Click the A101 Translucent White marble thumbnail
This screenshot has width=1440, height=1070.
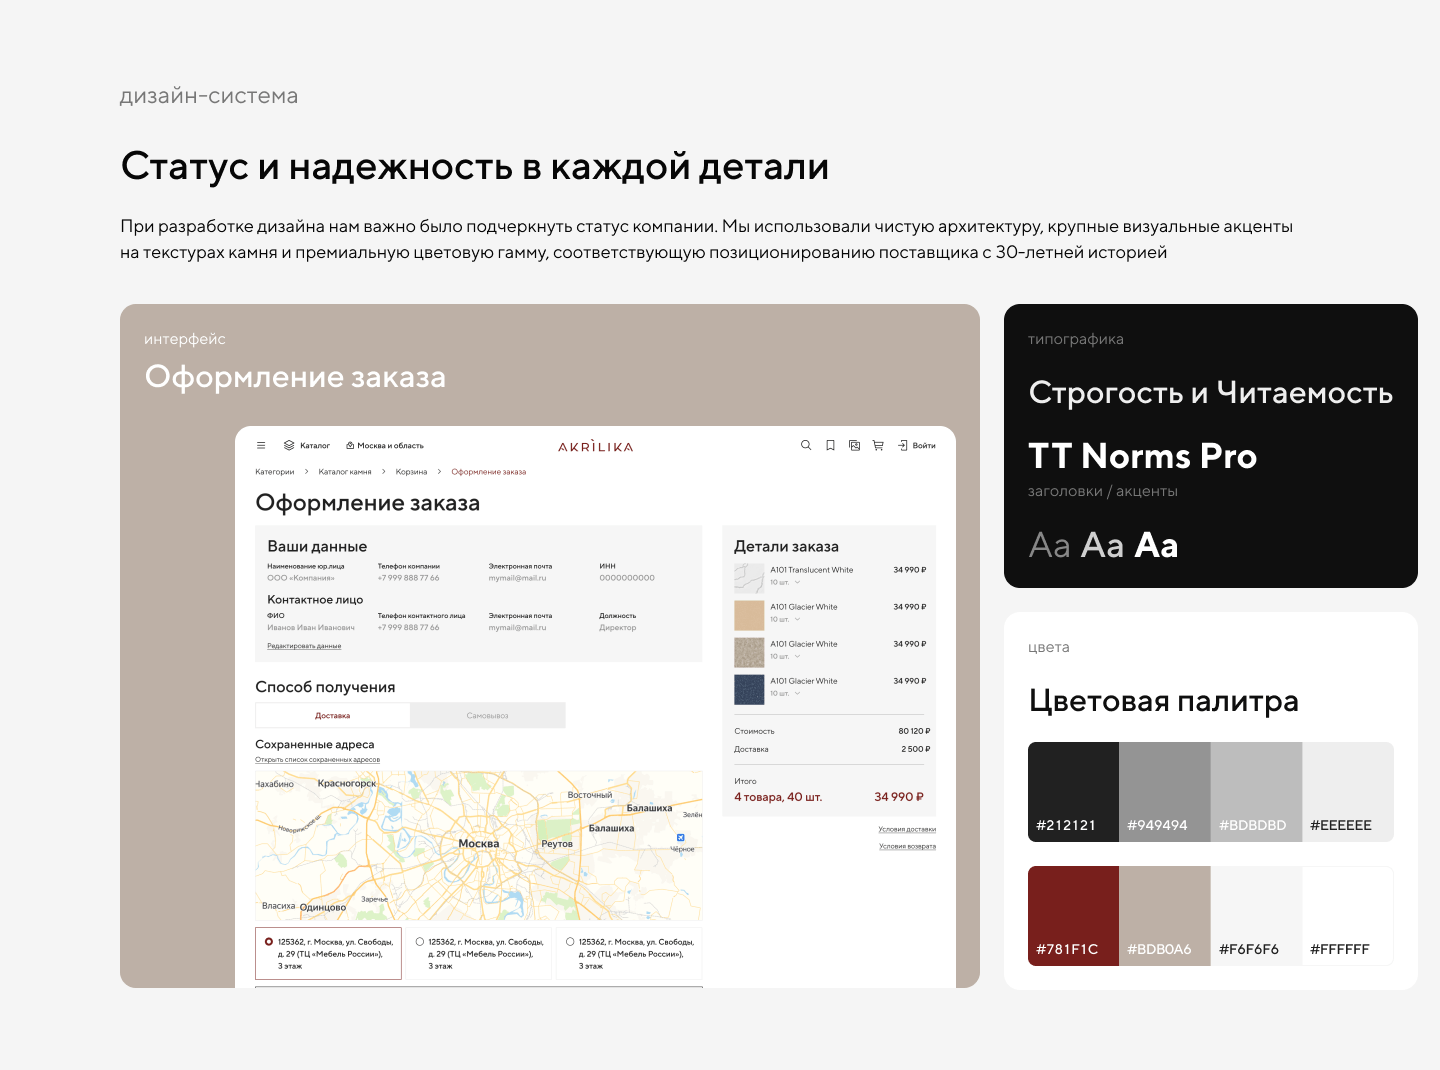pyautogui.click(x=749, y=578)
